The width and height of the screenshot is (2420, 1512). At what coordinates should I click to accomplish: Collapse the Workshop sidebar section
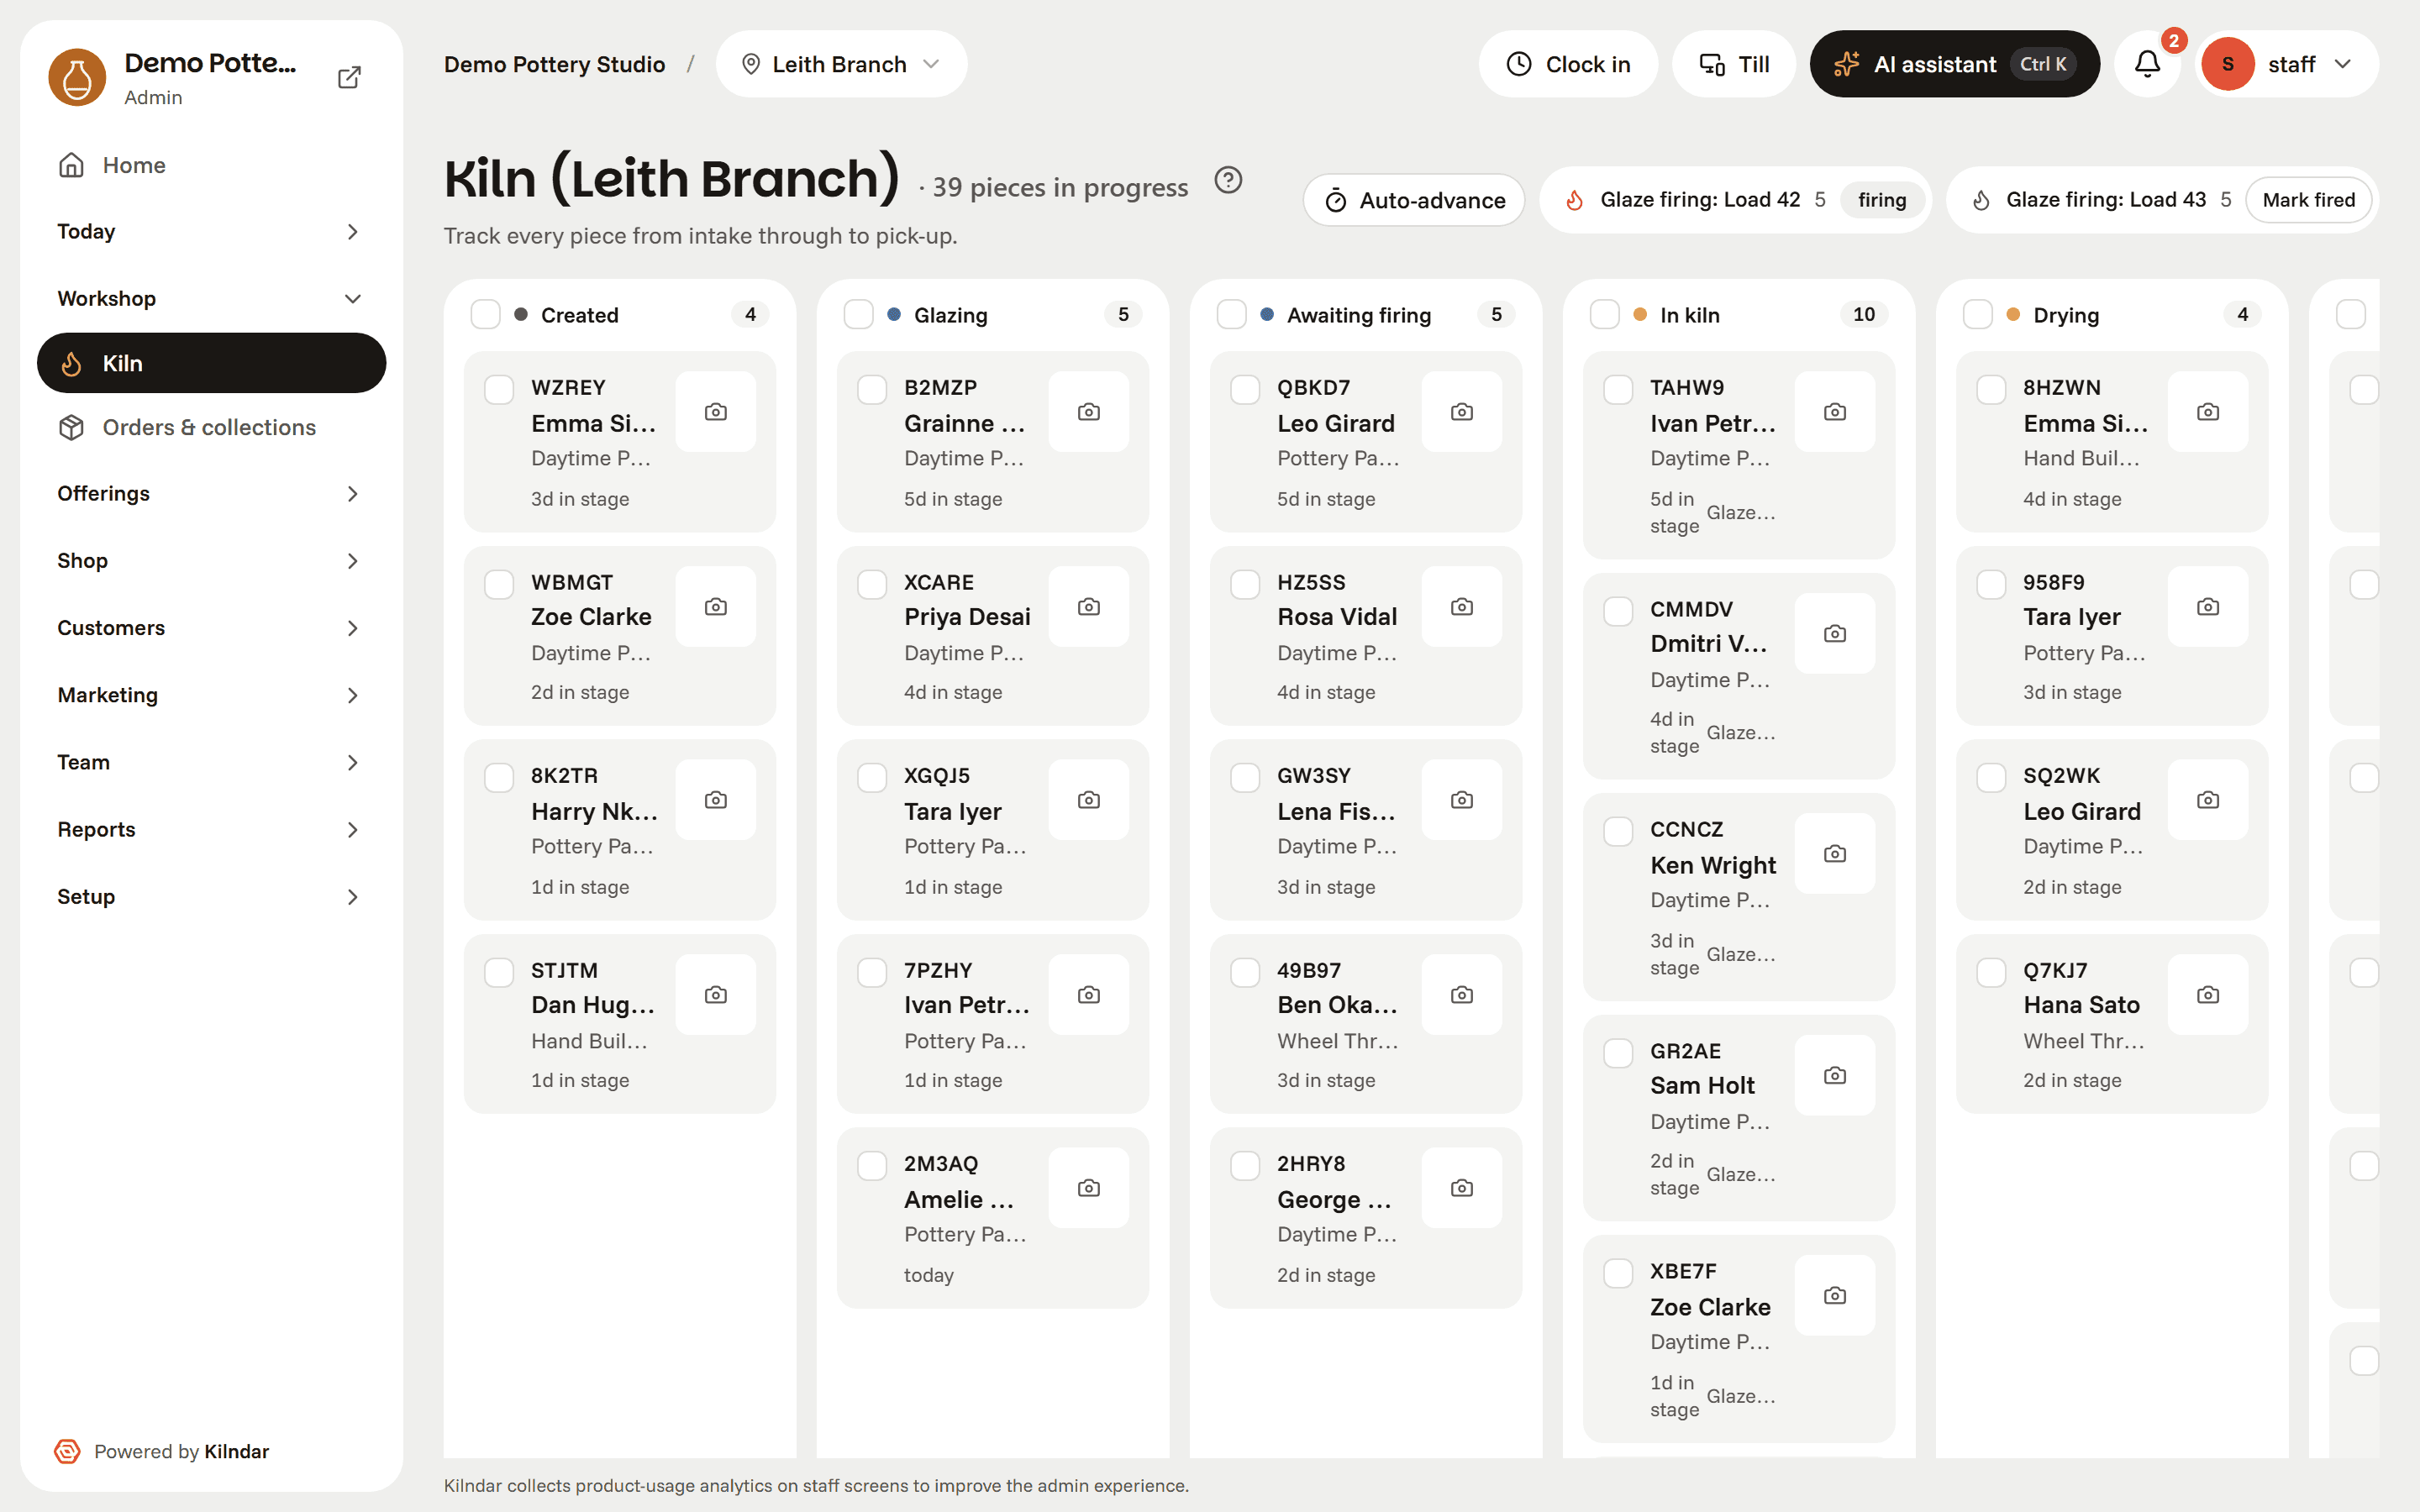(210, 298)
